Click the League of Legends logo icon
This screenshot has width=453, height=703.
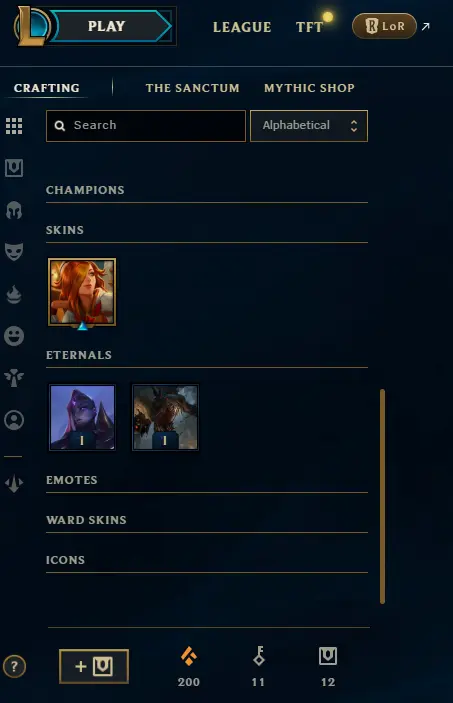[x=31, y=26]
